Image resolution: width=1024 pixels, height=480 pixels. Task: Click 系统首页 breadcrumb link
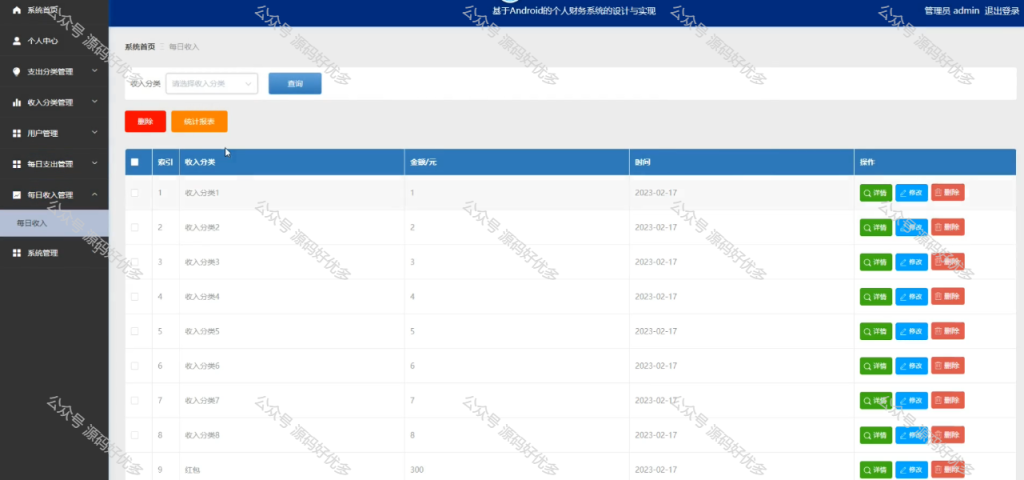[140, 47]
